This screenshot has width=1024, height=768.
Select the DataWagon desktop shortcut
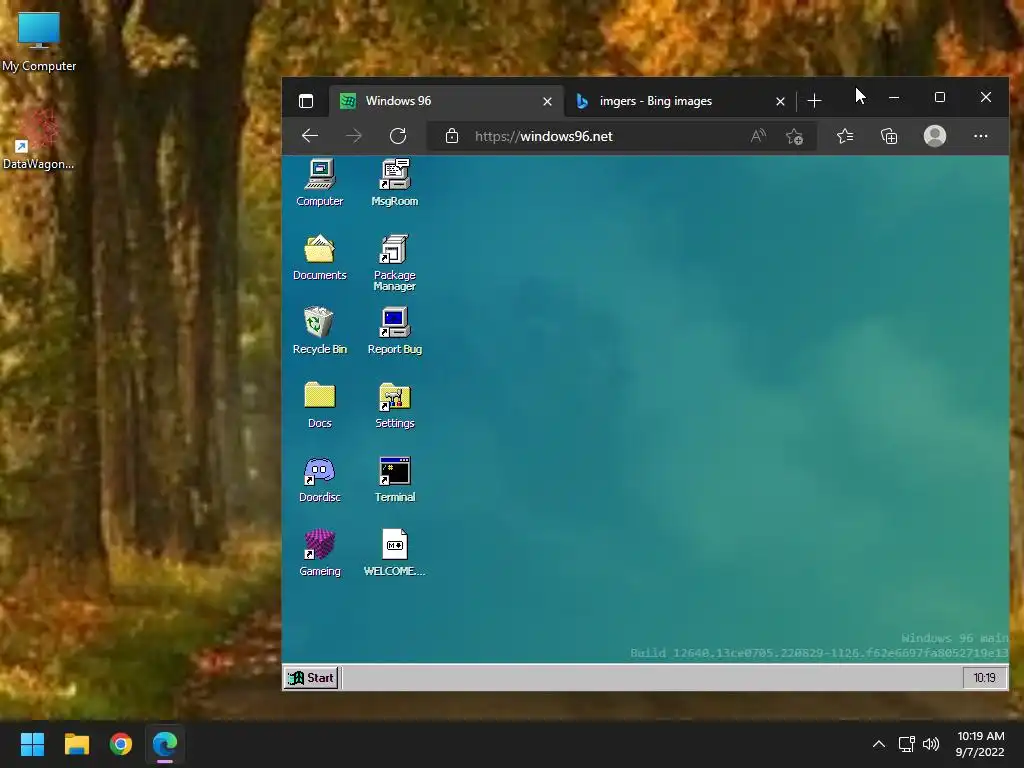pos(38,139)
